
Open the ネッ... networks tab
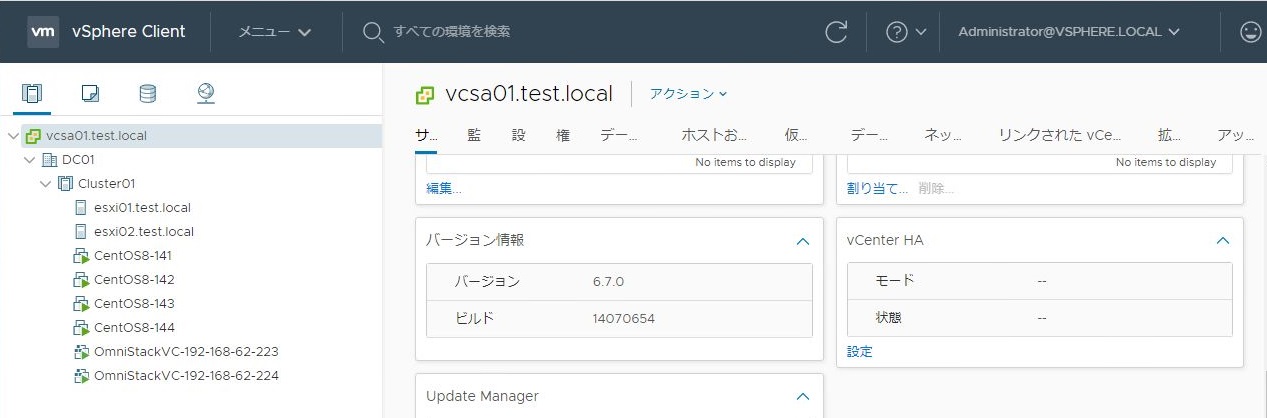point(943,137)
